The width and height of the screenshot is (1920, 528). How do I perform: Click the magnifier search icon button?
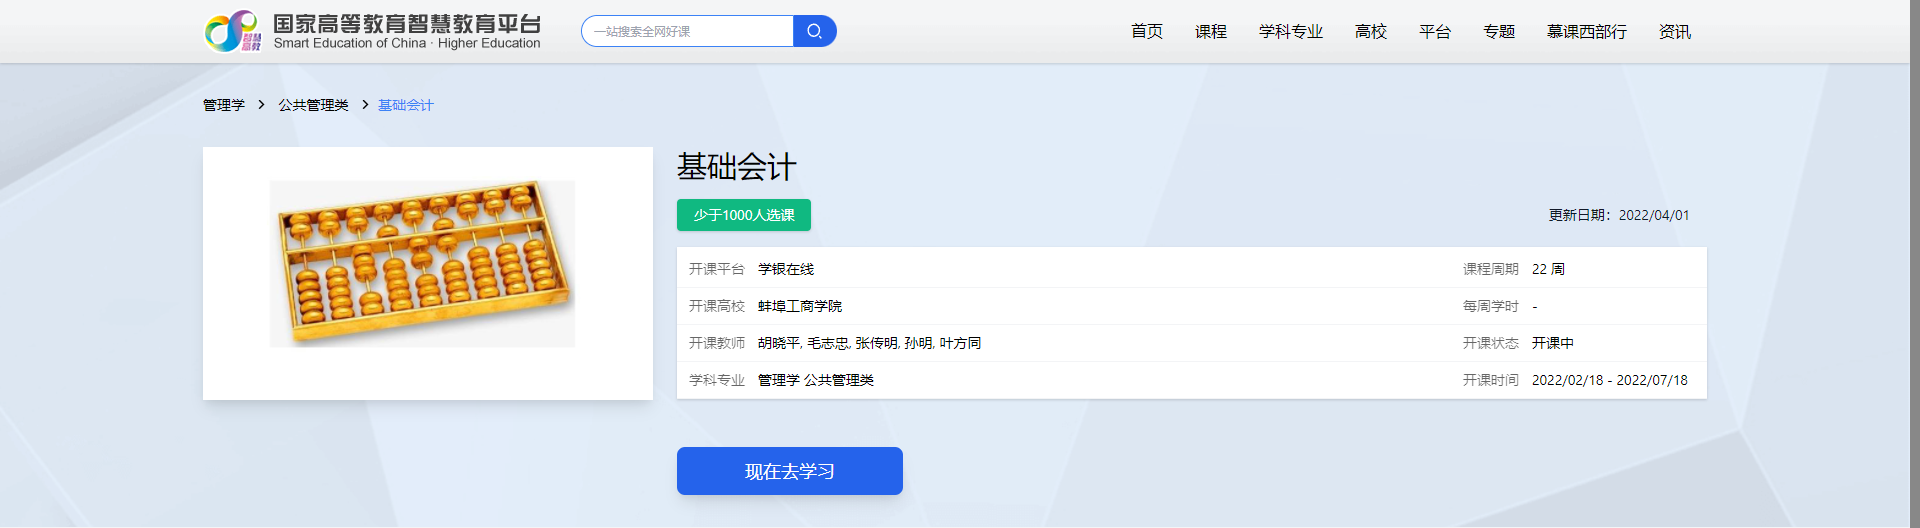coord(814,31)
